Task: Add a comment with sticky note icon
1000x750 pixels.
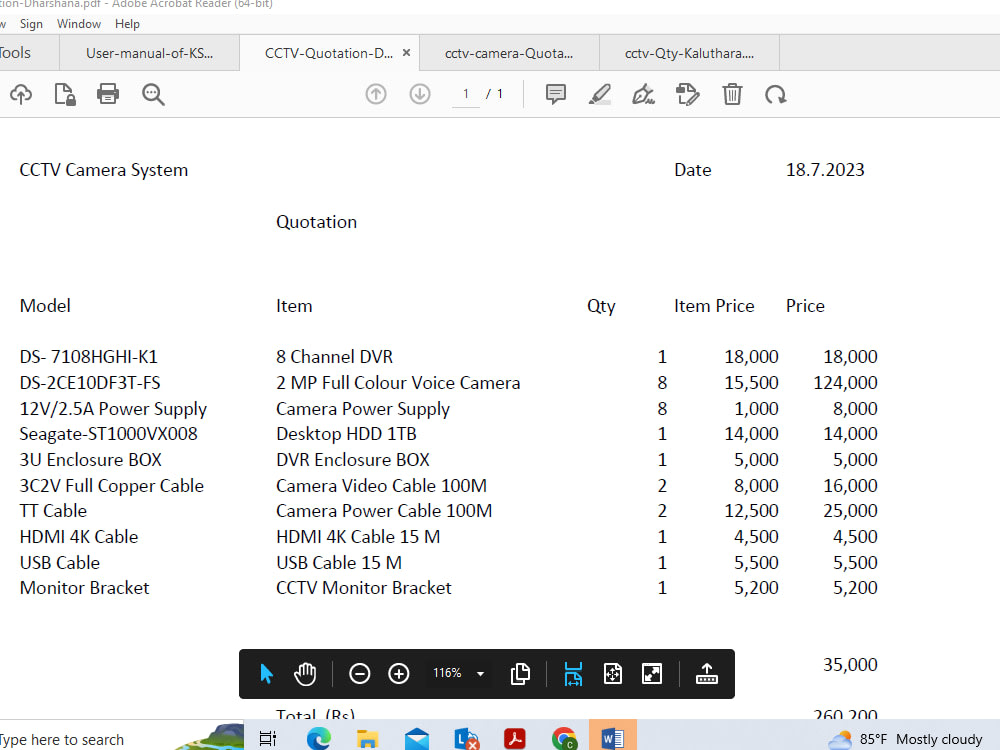Action: click(555, 94)
